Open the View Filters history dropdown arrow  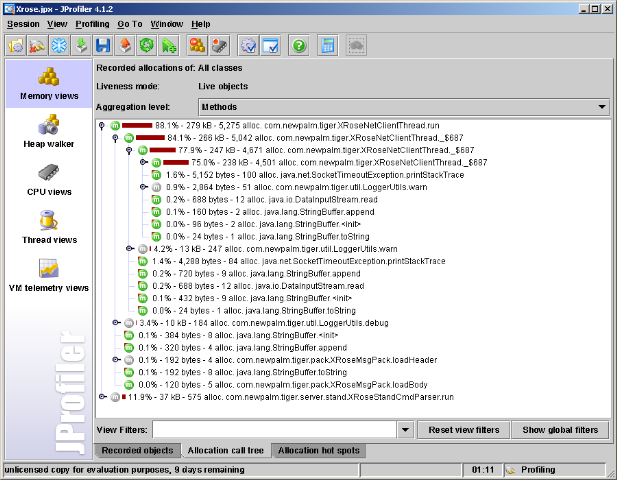[x=405, y=430]
